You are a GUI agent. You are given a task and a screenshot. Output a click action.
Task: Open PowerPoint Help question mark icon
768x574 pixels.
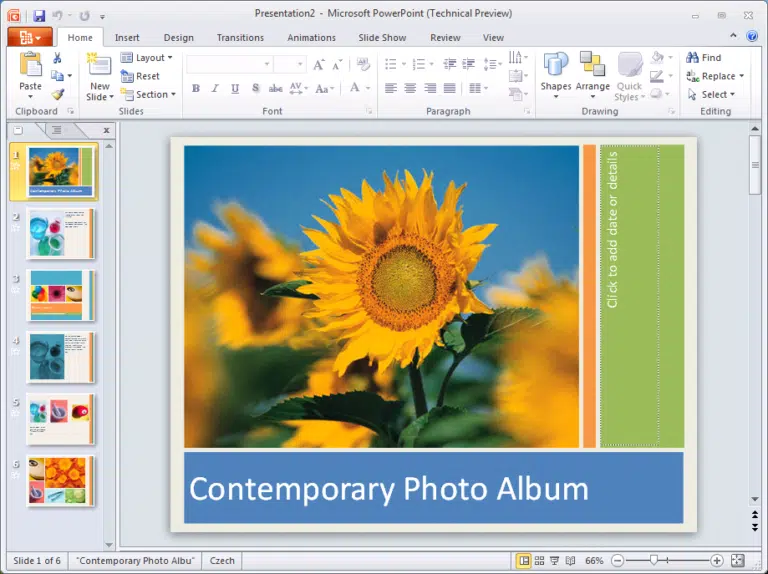752,36
